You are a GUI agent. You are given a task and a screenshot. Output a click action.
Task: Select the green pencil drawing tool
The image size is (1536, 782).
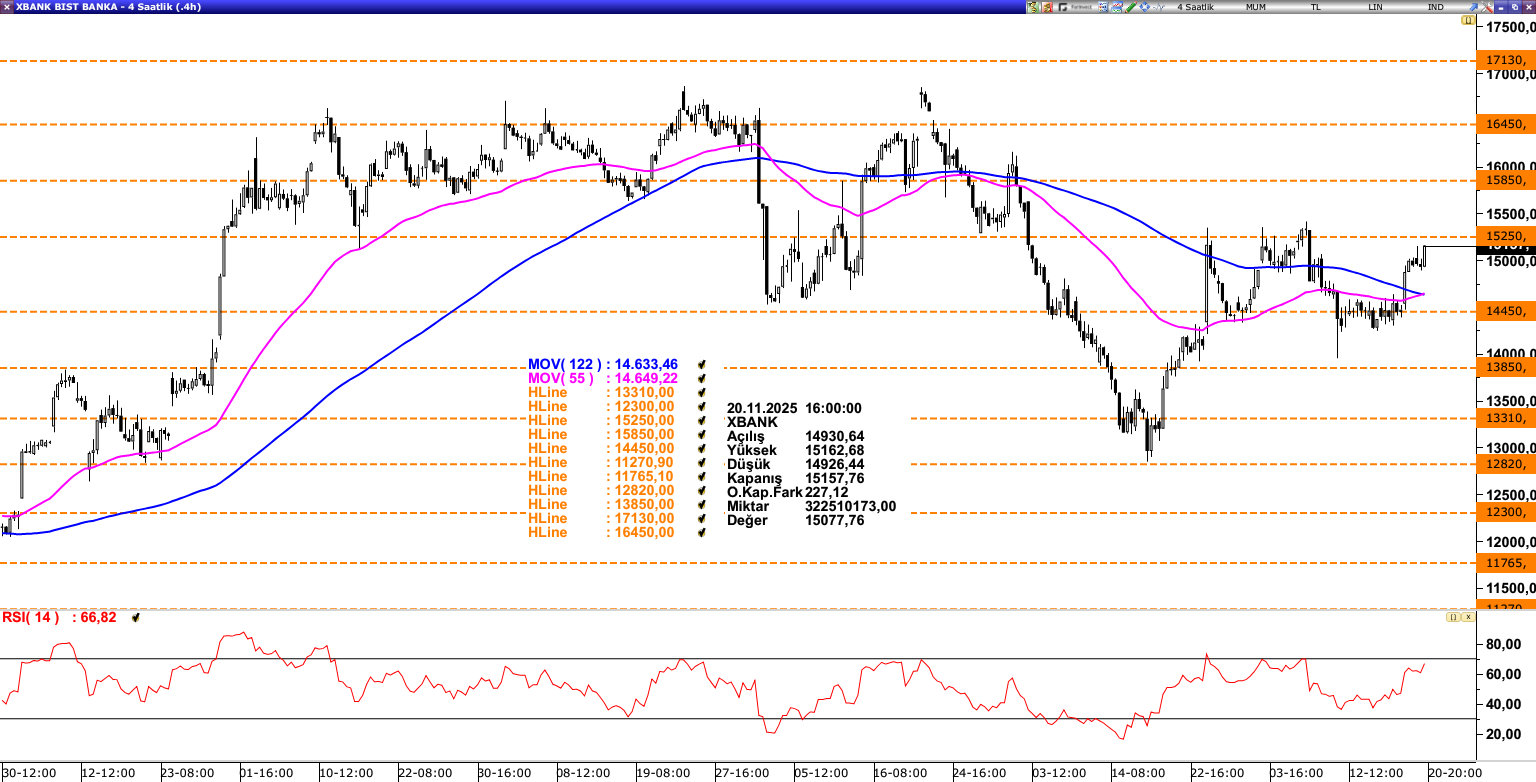coord(1131,6)
